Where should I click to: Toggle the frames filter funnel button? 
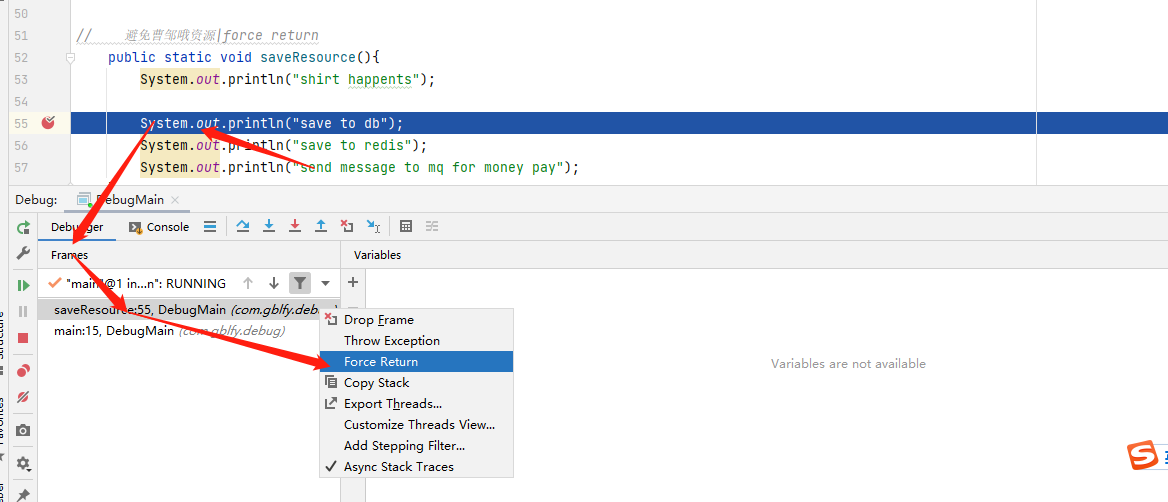tap(299, 283)
